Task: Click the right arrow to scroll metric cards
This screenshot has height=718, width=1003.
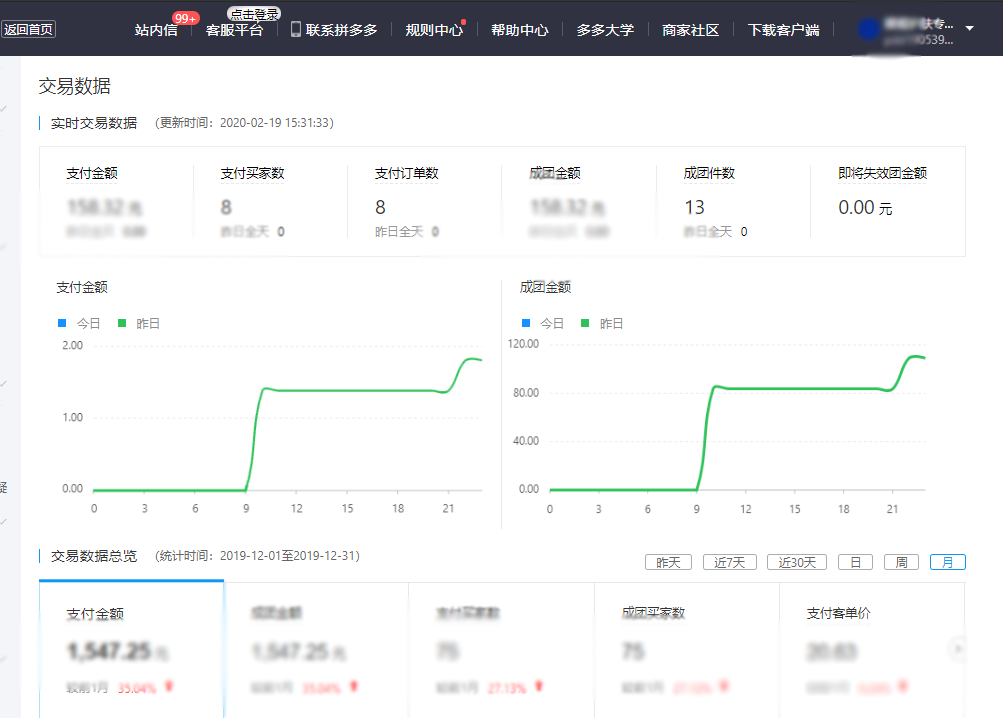Action: pyautogui.click(x=958, y=649)
